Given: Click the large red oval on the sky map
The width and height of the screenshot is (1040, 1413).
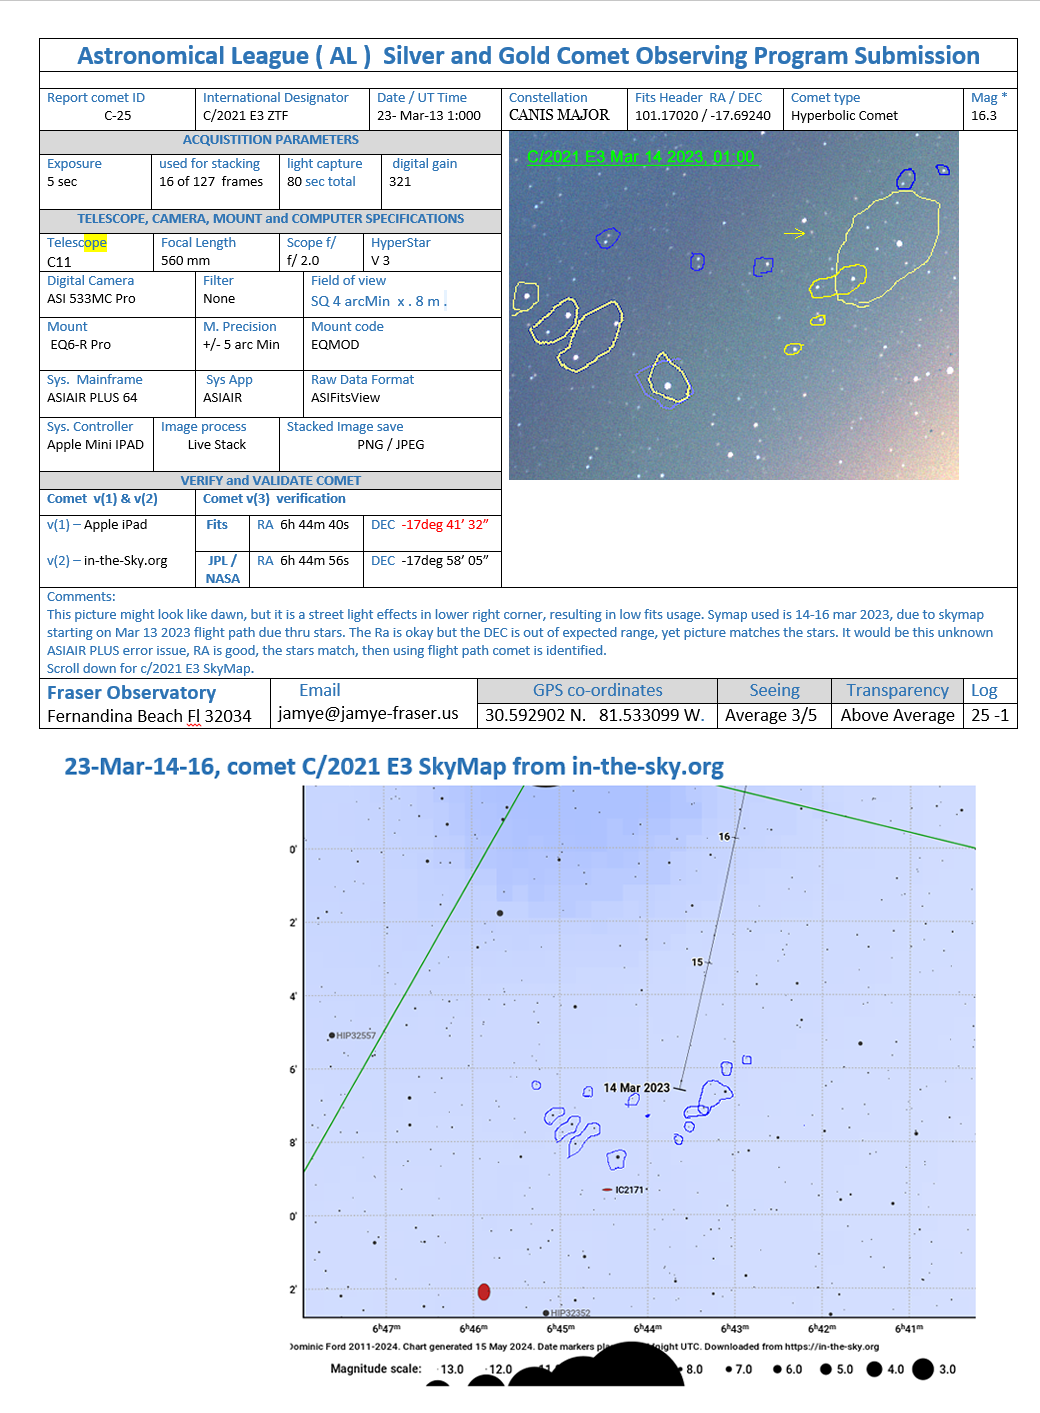Looking at the screenshot, I should [x=484, y=1292].
